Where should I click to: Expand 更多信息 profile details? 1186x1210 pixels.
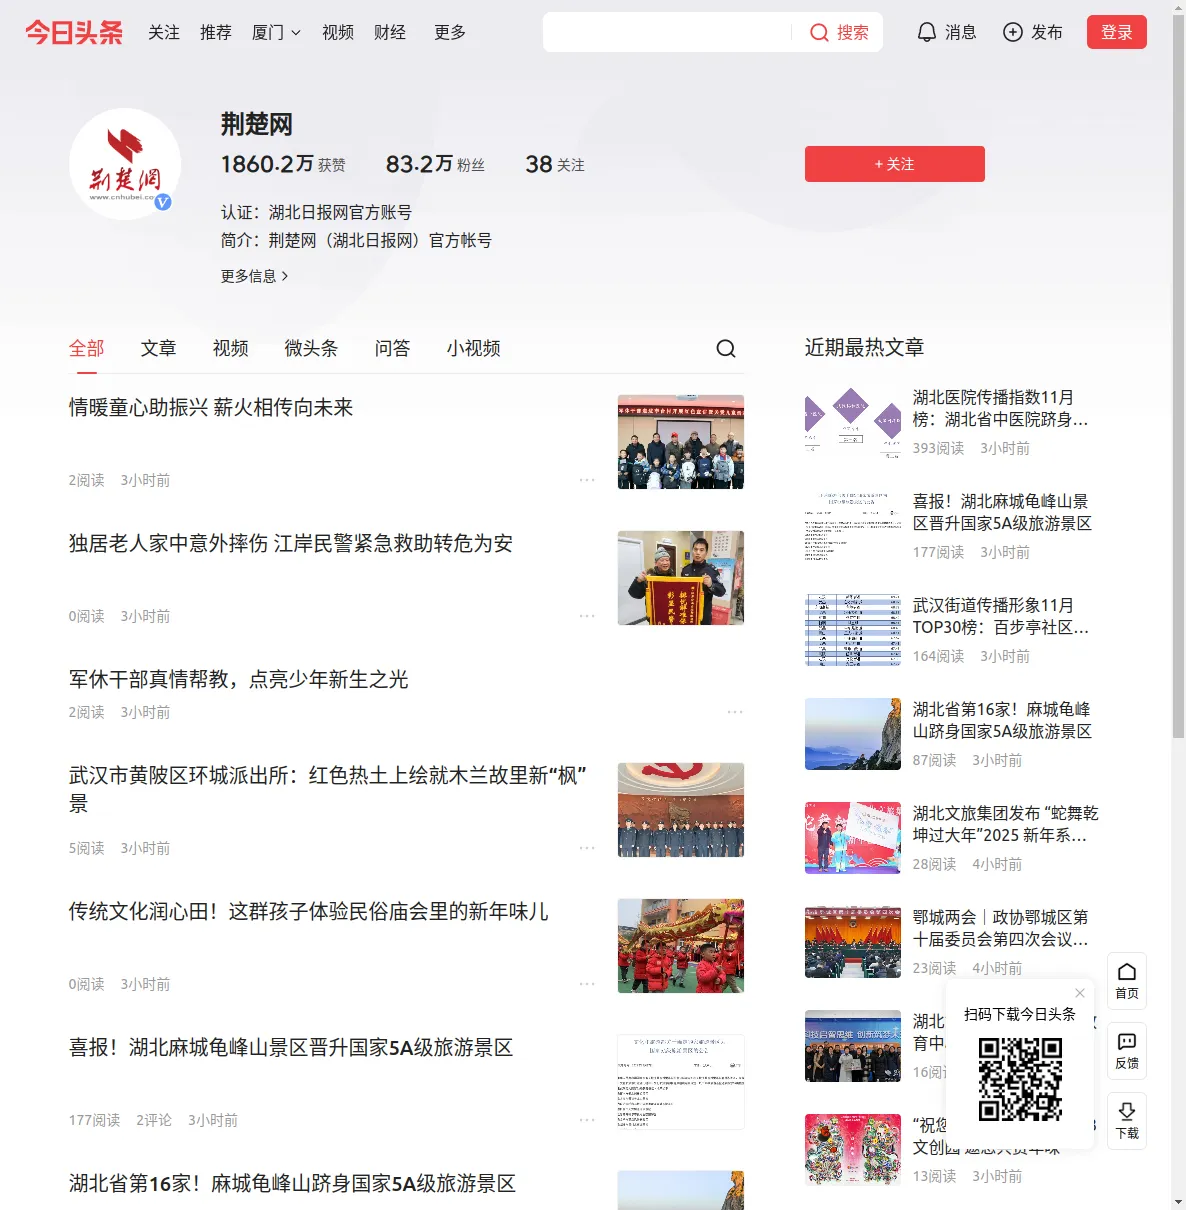(x=255, y=276)
